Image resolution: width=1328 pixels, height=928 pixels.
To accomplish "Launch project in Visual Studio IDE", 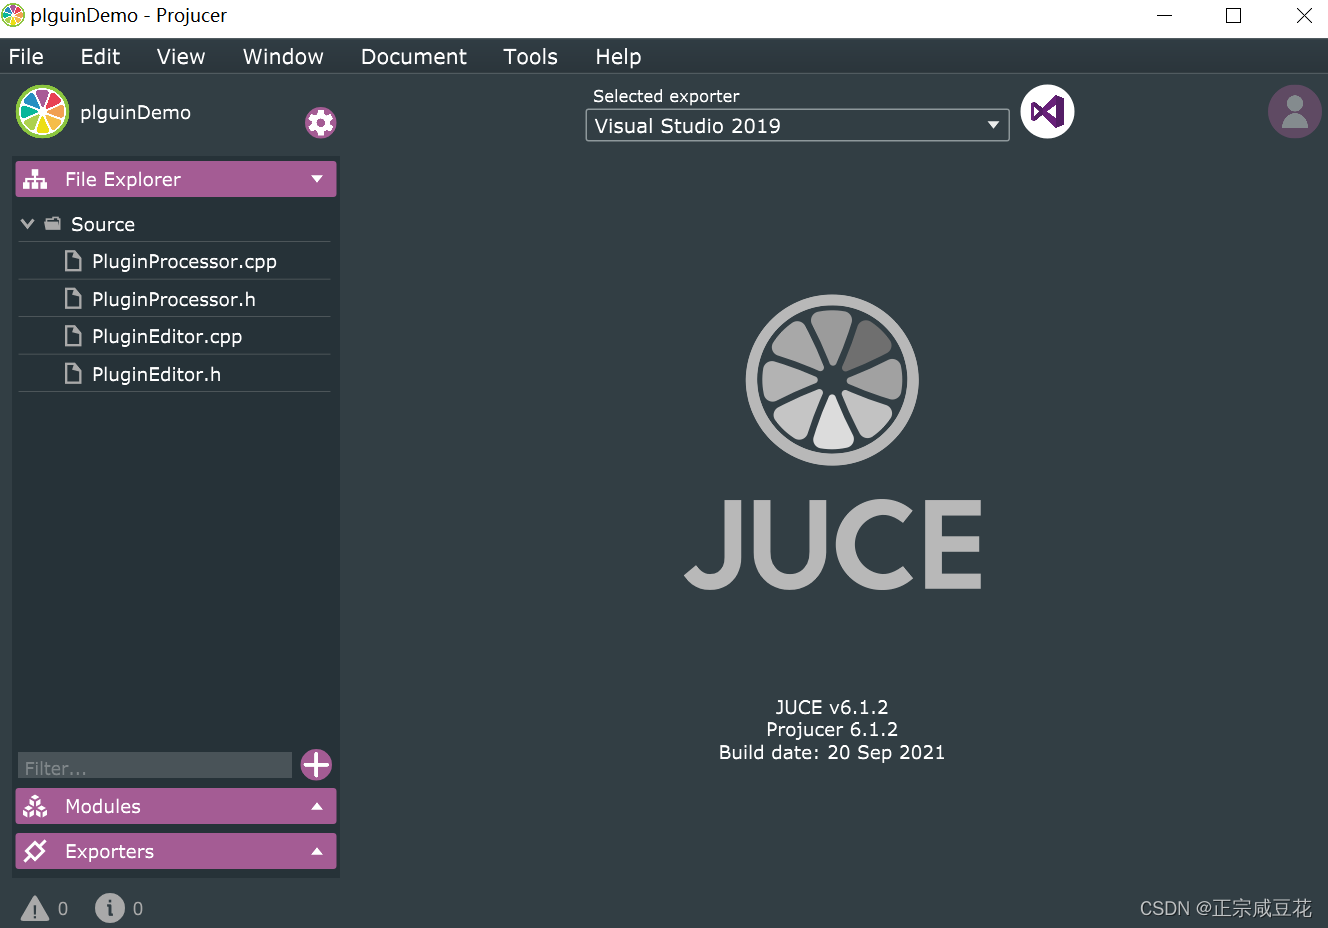I will (1047, 112).
